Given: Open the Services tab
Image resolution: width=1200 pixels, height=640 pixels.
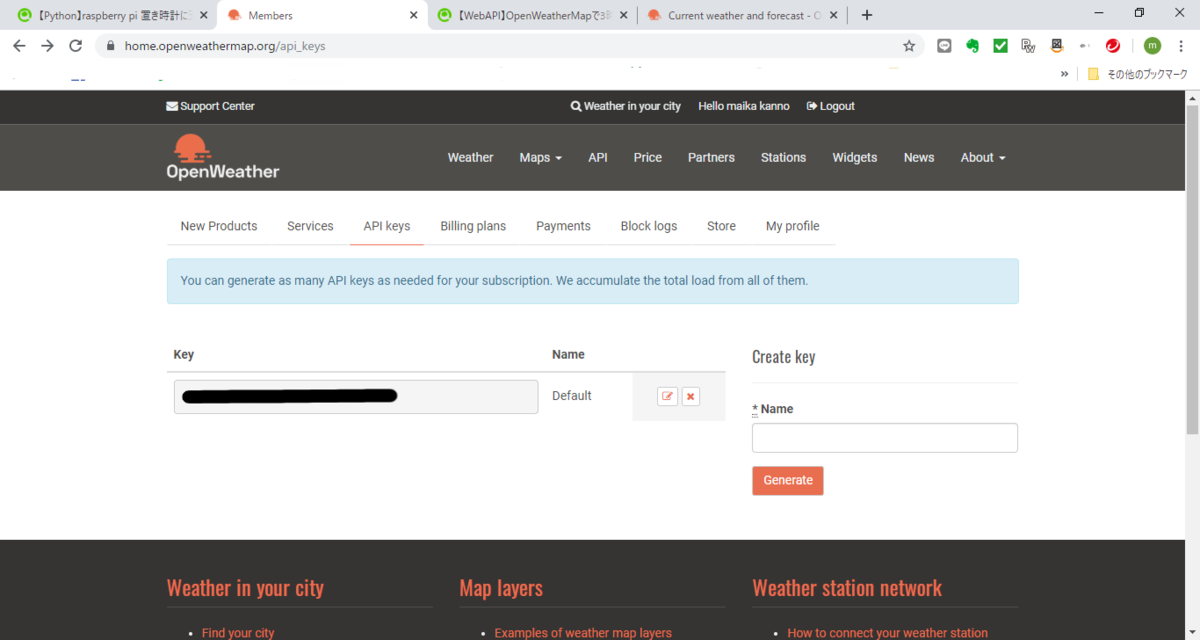Looking at the screenshot, I should pos(310,226).
